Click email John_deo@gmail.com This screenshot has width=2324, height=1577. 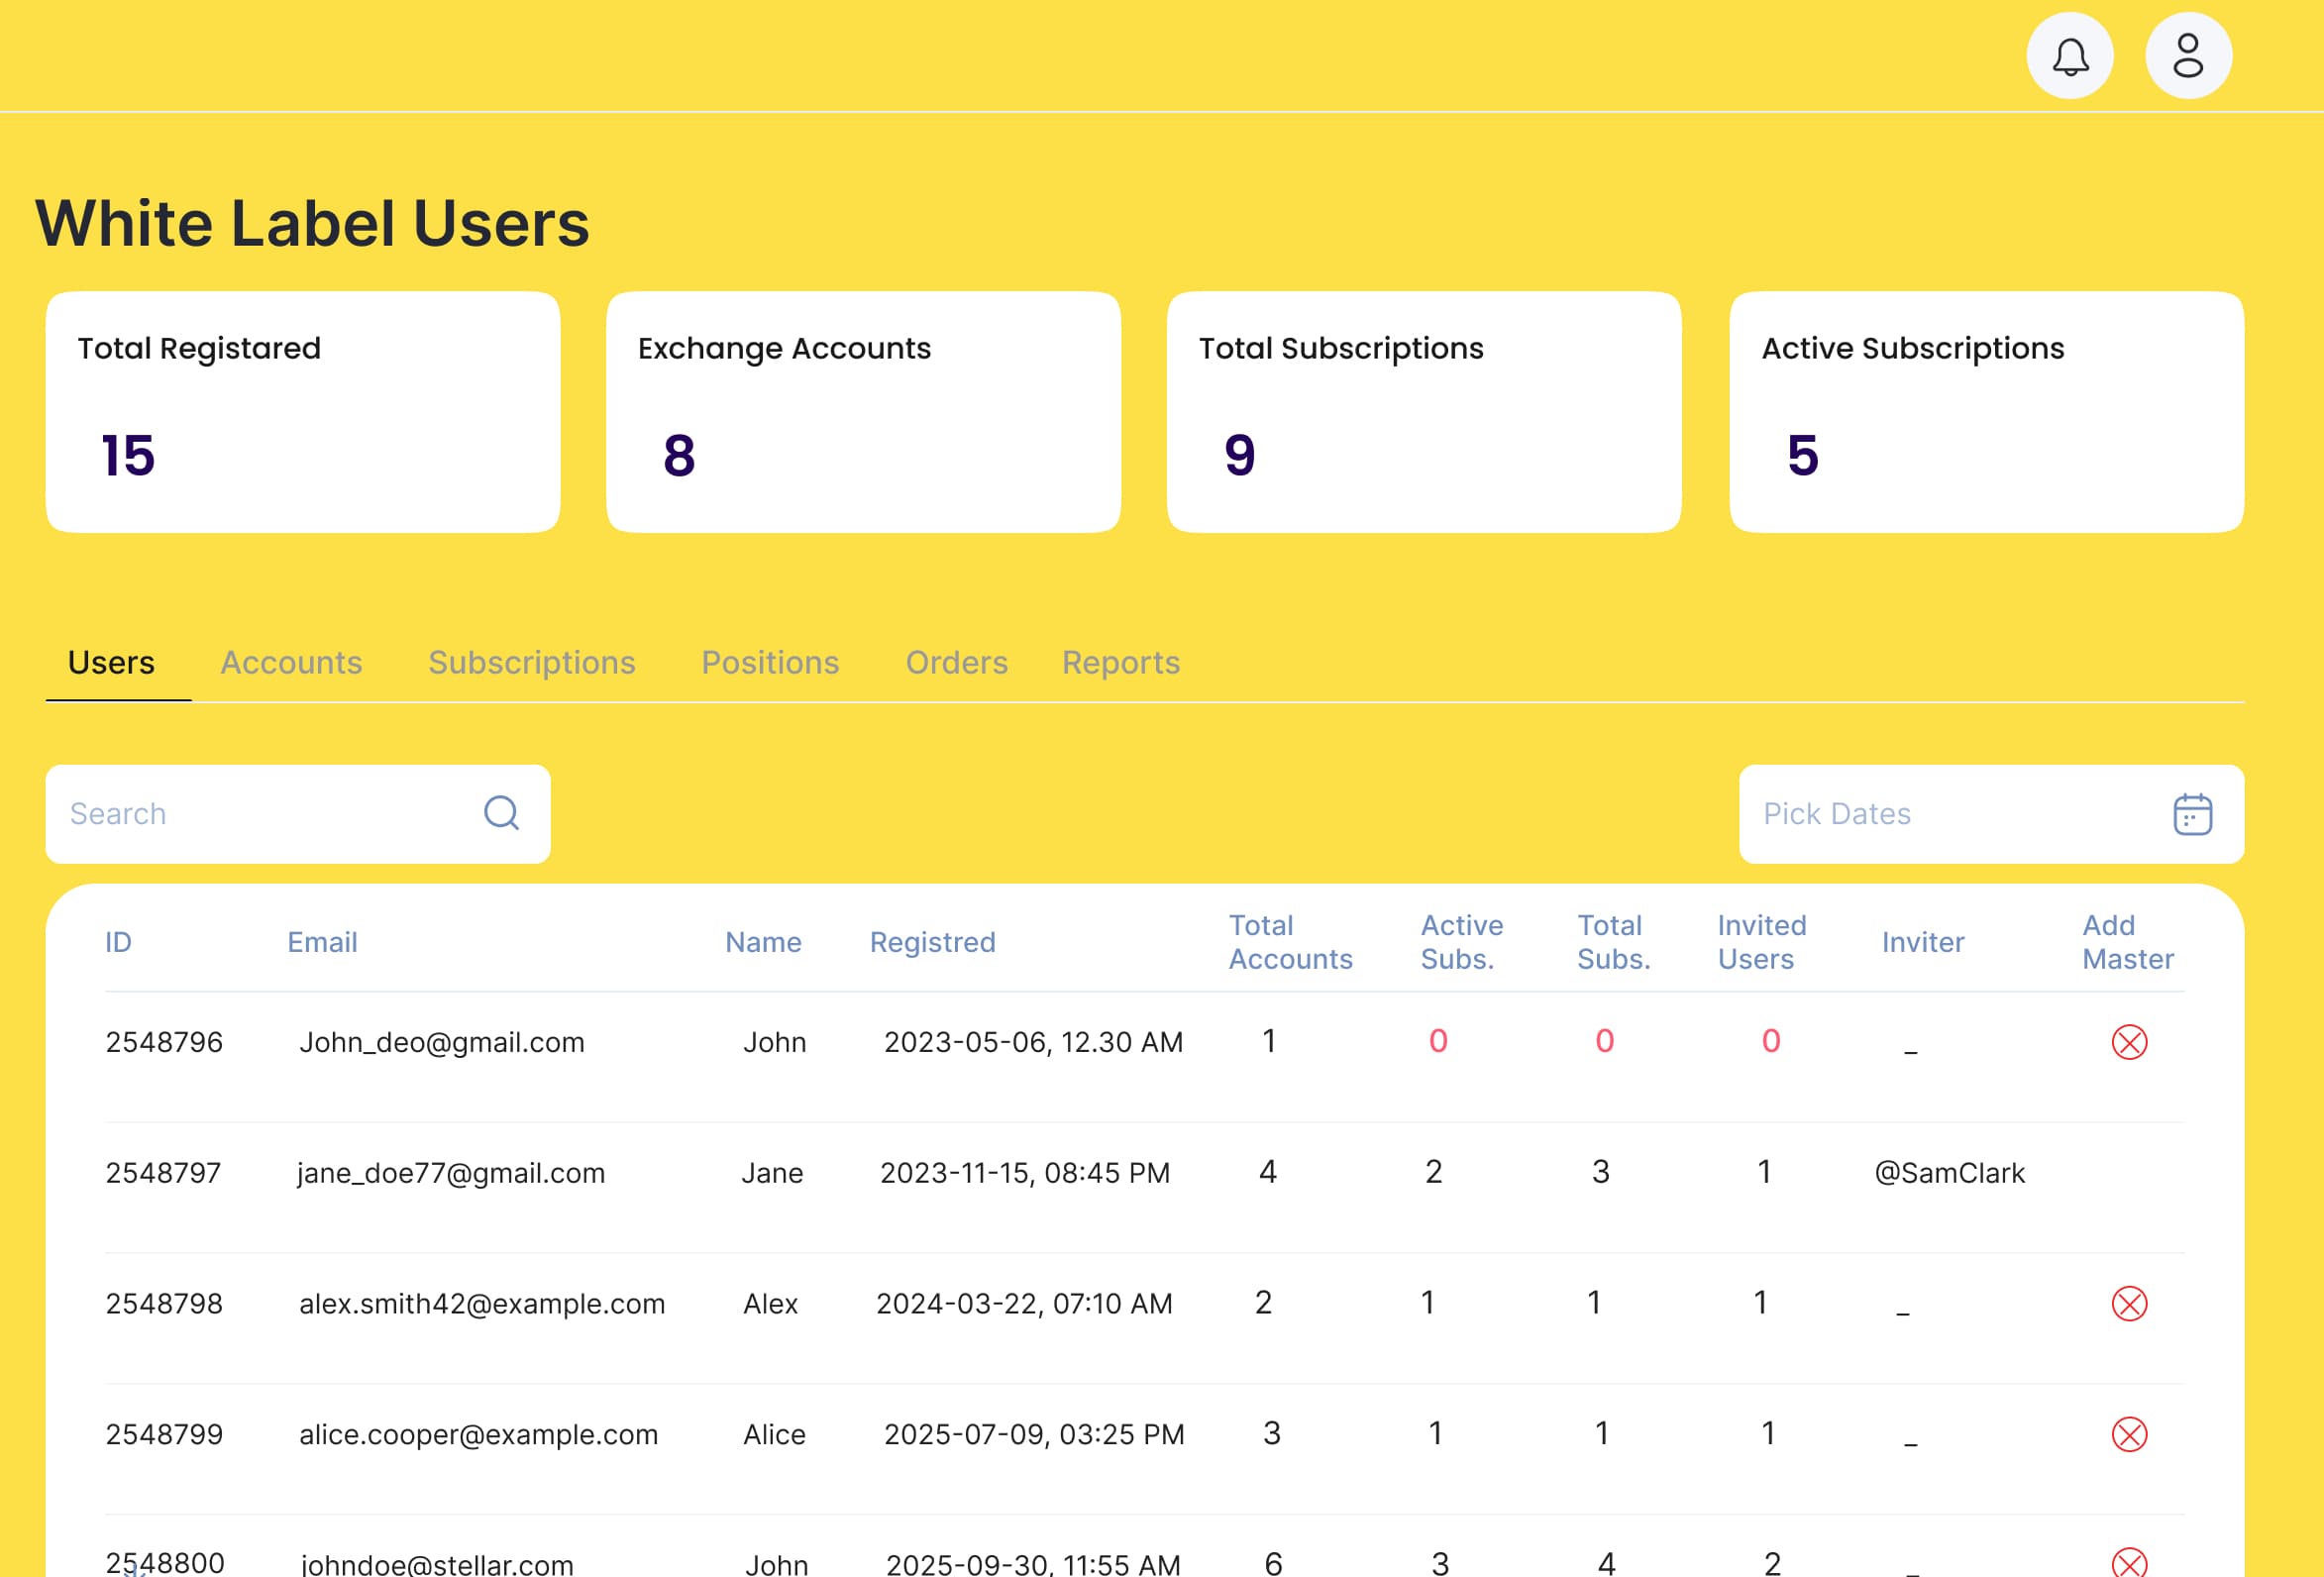(x=441, y=1042)
